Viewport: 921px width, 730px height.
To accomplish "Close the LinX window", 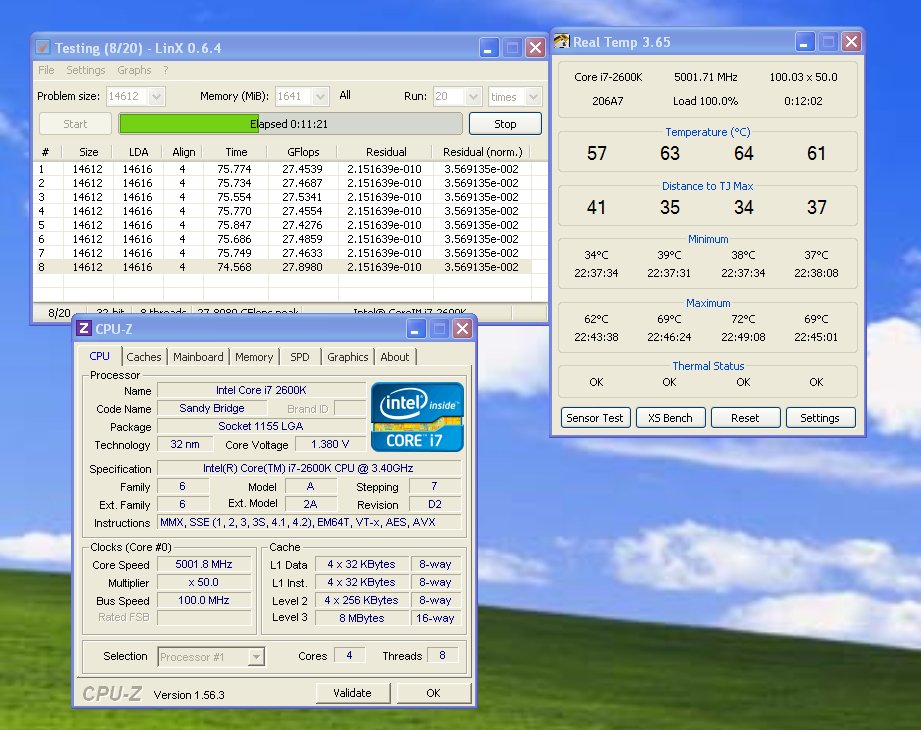I will tap(535, 47).
